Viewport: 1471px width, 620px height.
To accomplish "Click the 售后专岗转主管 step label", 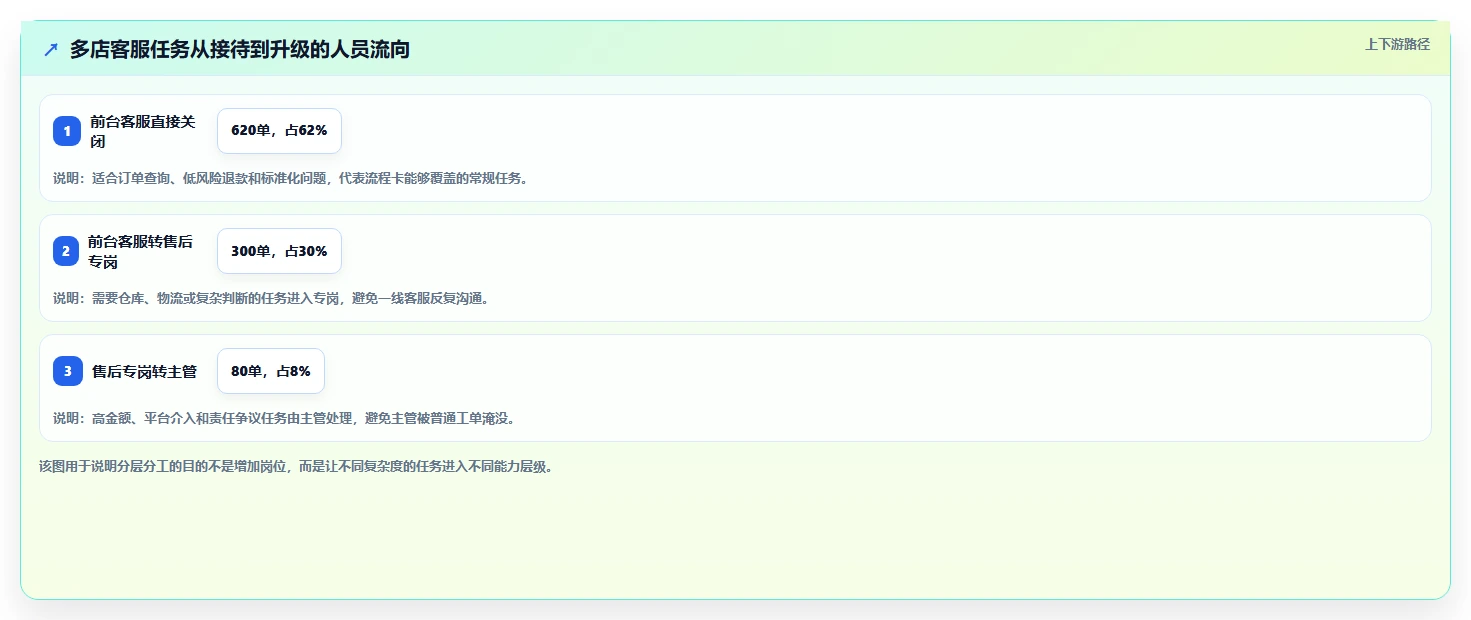I will pos(144,371).
